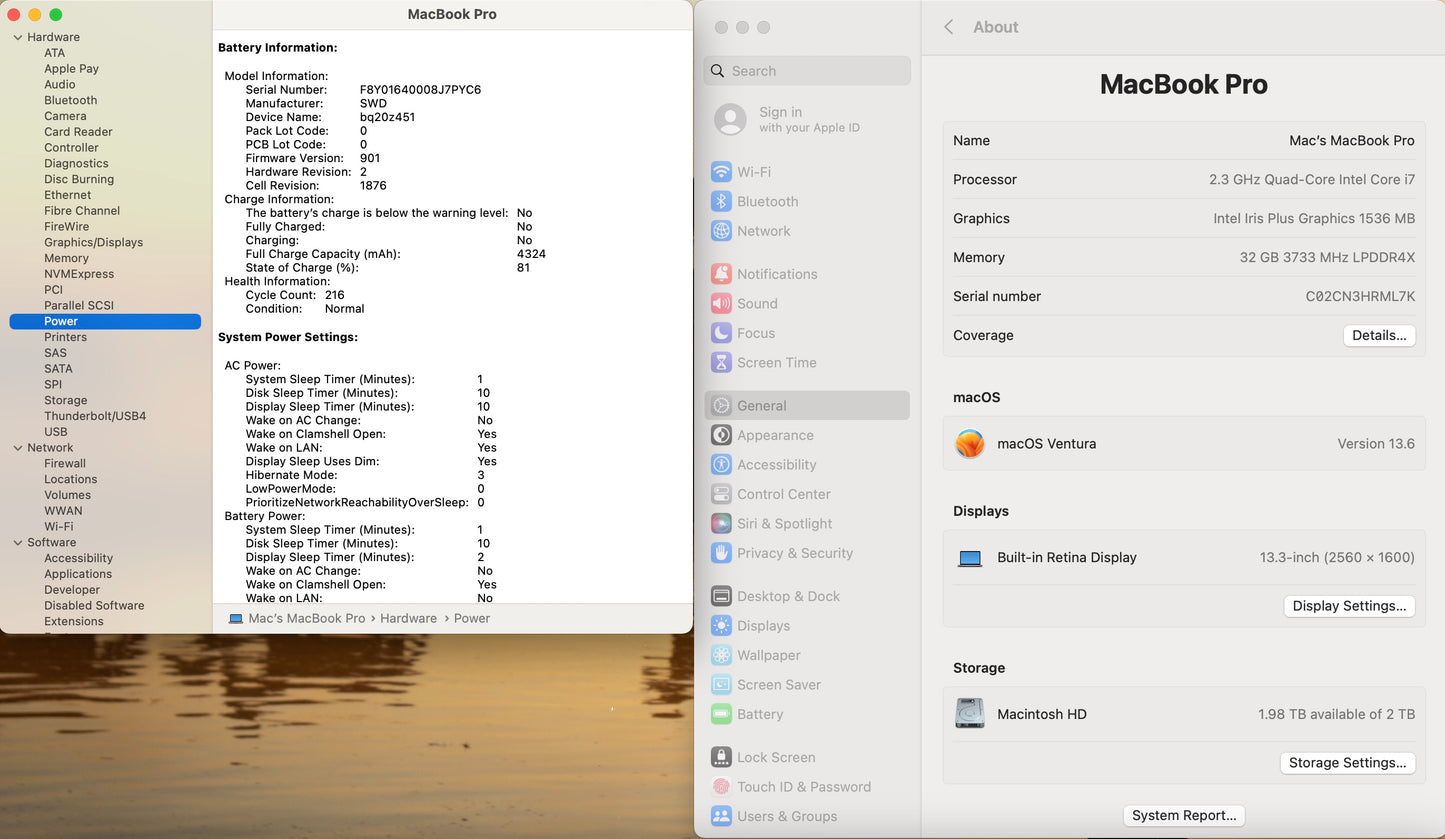The height and width of the screenshot is (839, 1445).
Task: Click the Storage Settings button
Action: (x=1347, y=763)
